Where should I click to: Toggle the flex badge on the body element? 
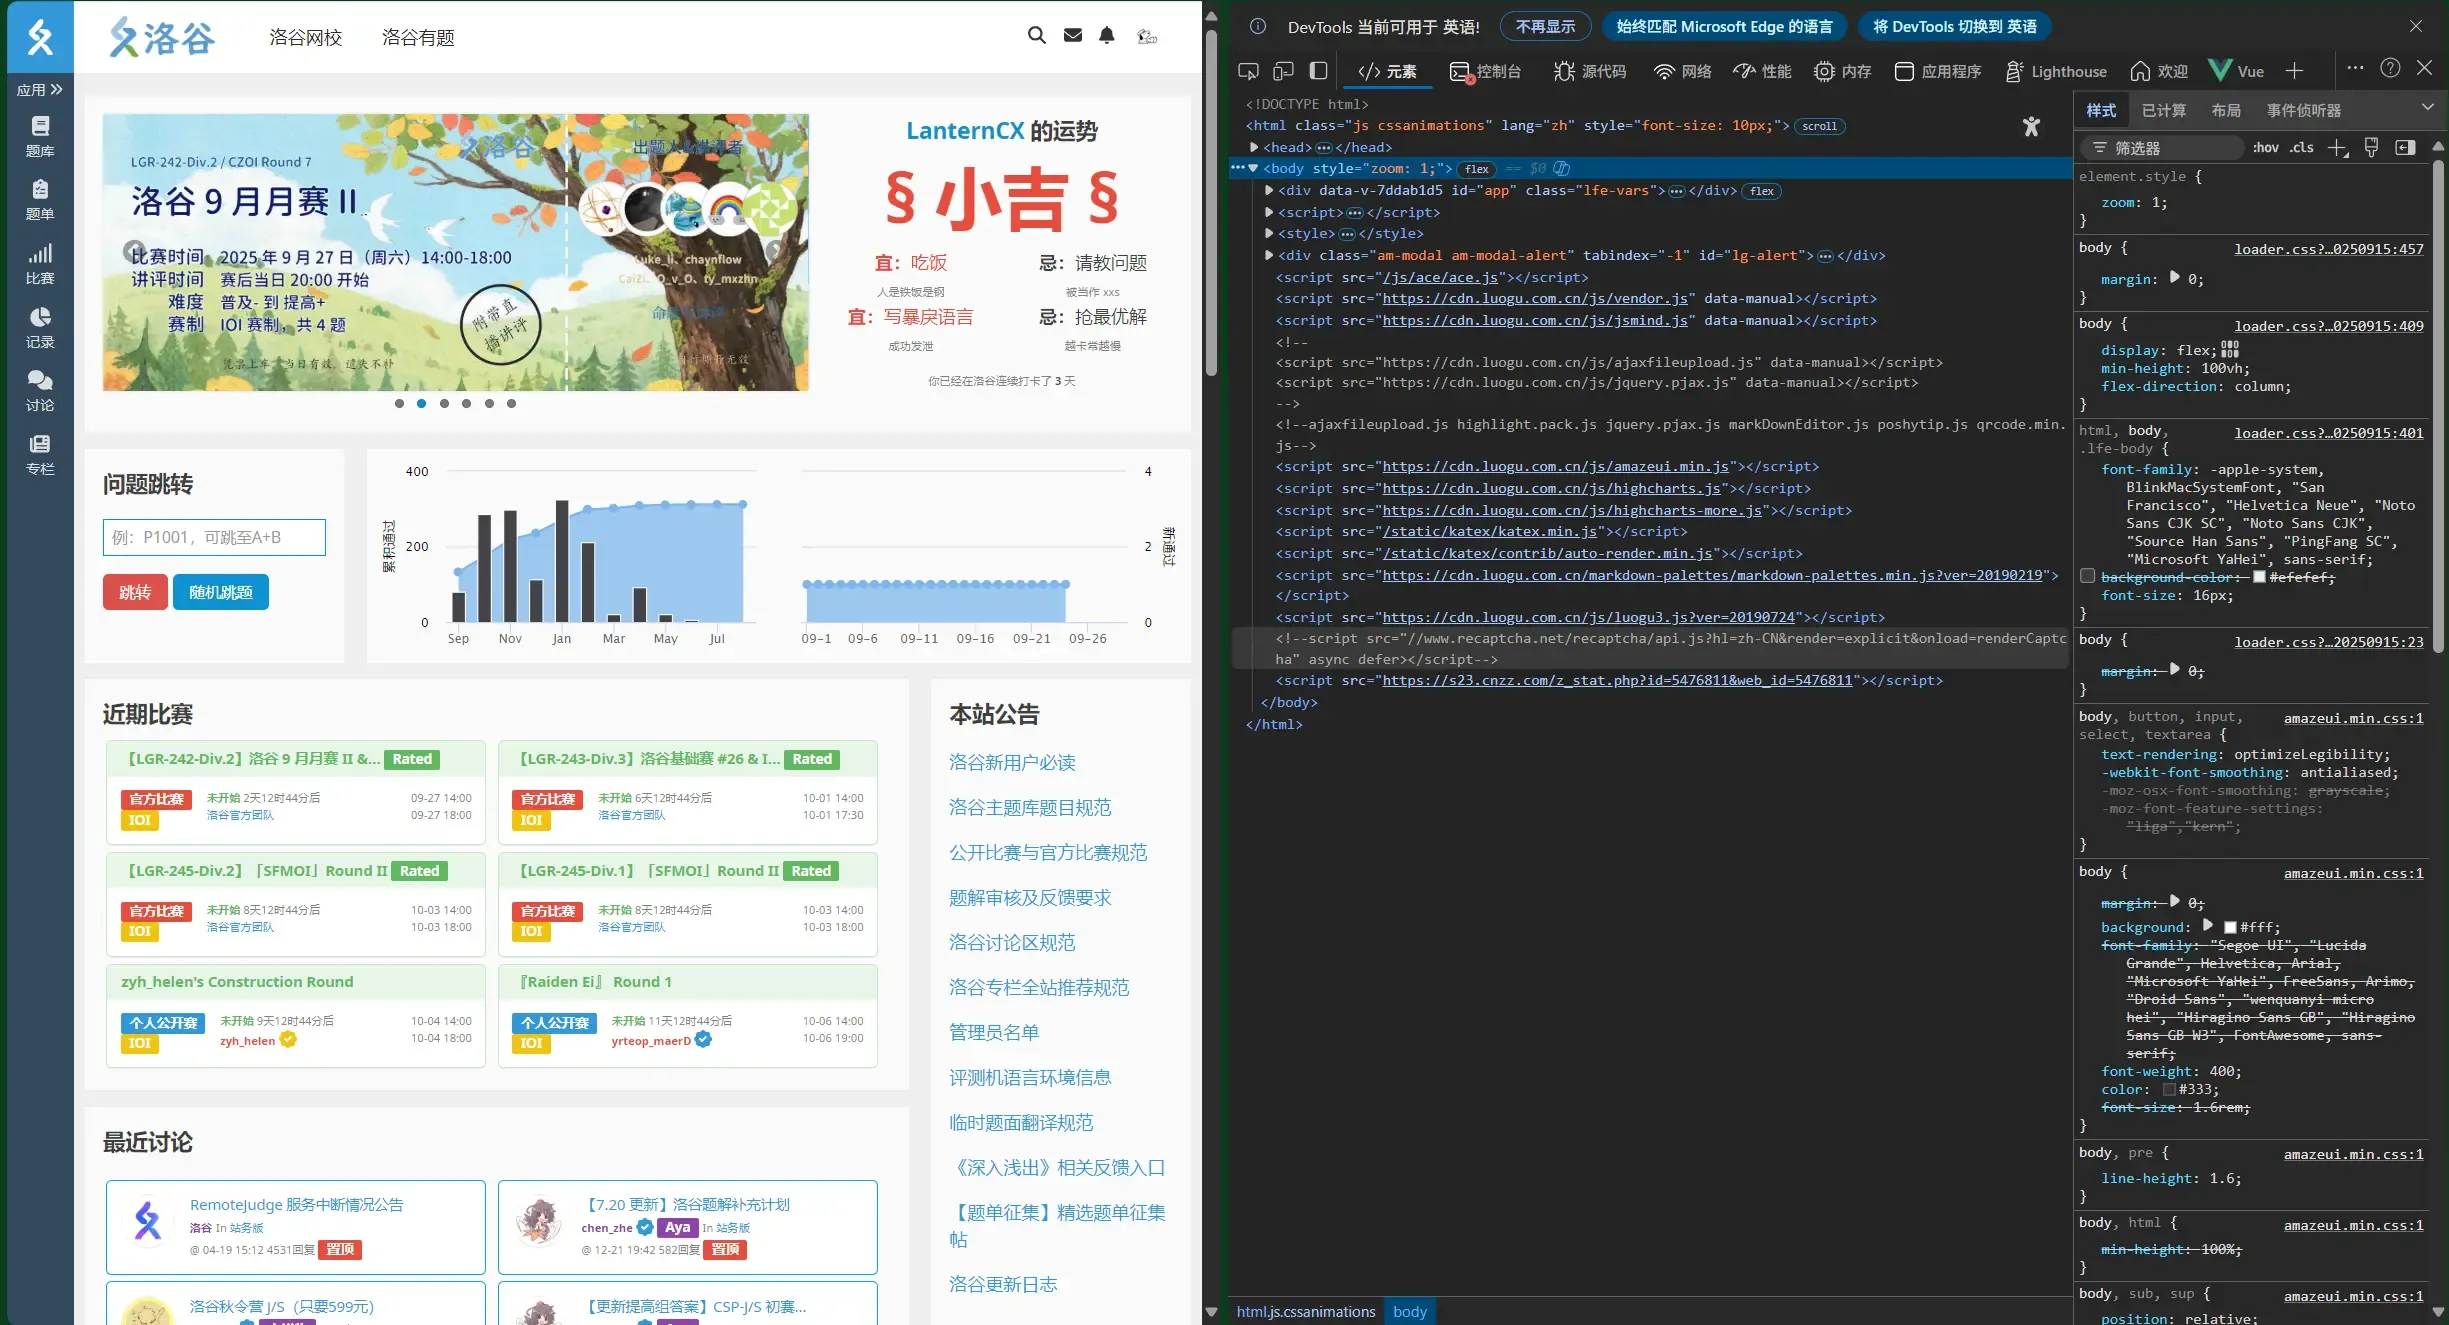click(x=1477, y=169)
